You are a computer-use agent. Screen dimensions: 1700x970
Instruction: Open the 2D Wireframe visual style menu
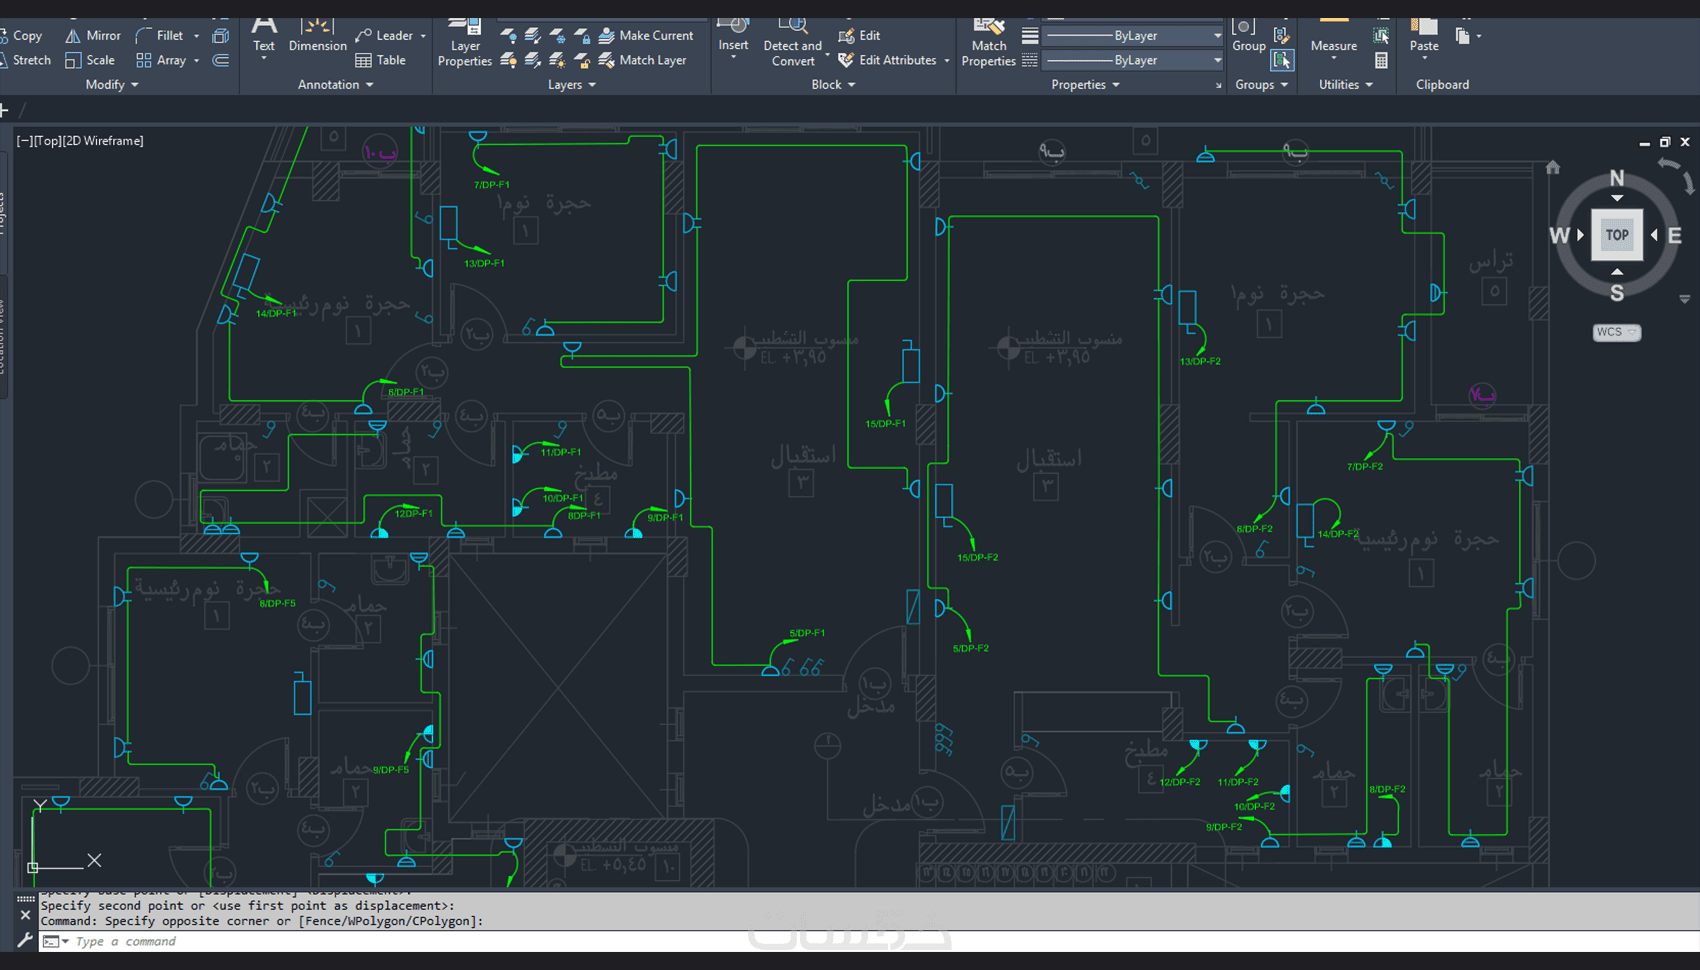103,141
